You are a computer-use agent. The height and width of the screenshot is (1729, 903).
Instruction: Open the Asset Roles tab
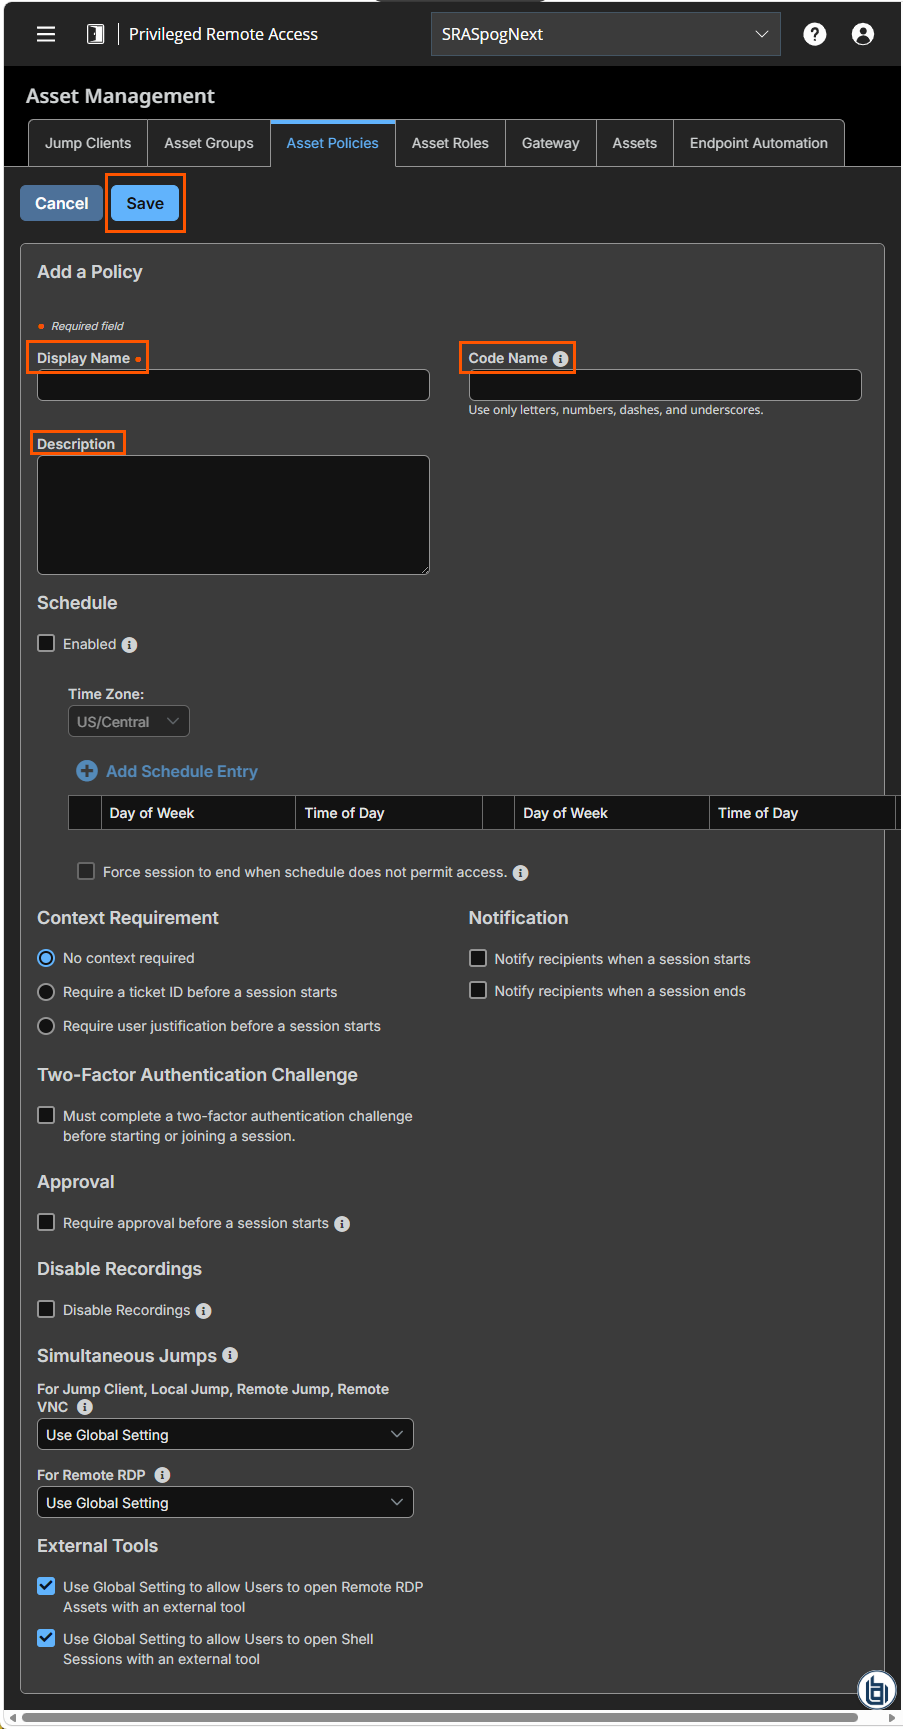click(x=450, y=143)
